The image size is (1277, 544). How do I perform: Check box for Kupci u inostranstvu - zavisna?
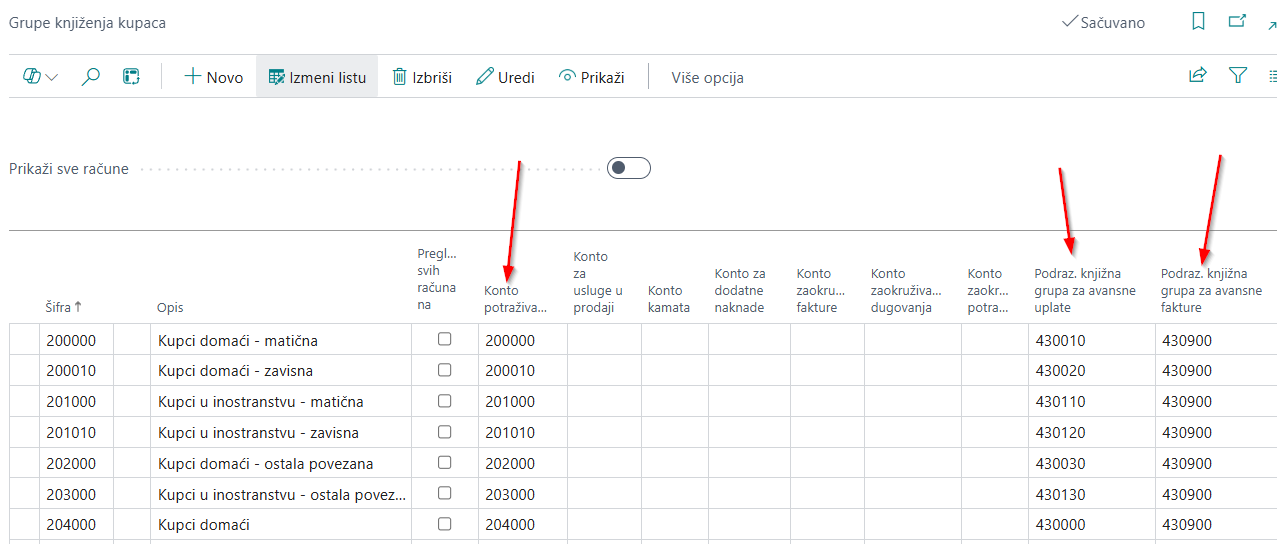coord(444,432)
